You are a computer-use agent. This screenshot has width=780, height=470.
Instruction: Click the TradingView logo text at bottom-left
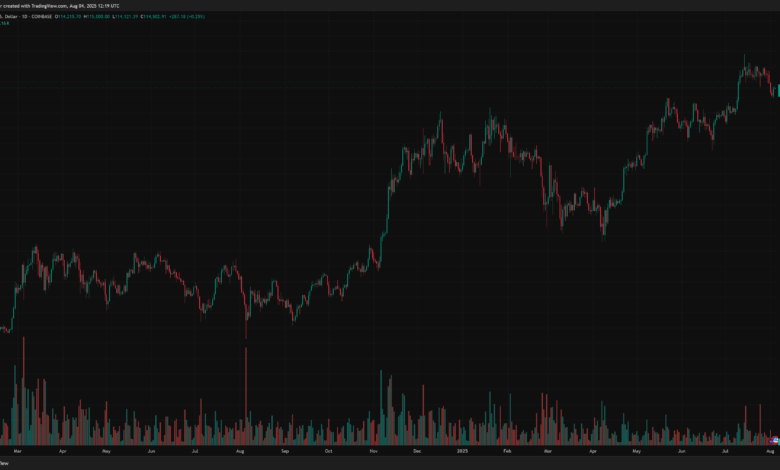5,465
